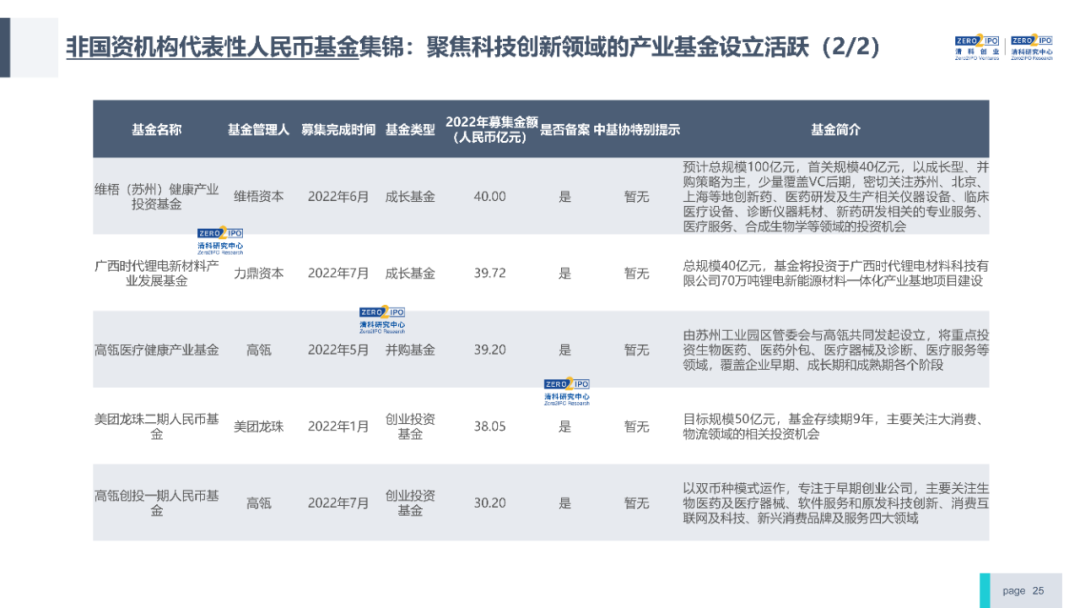Click the amount cell 30.20
Screen dimensions: 1080x608
pos(490,503)
